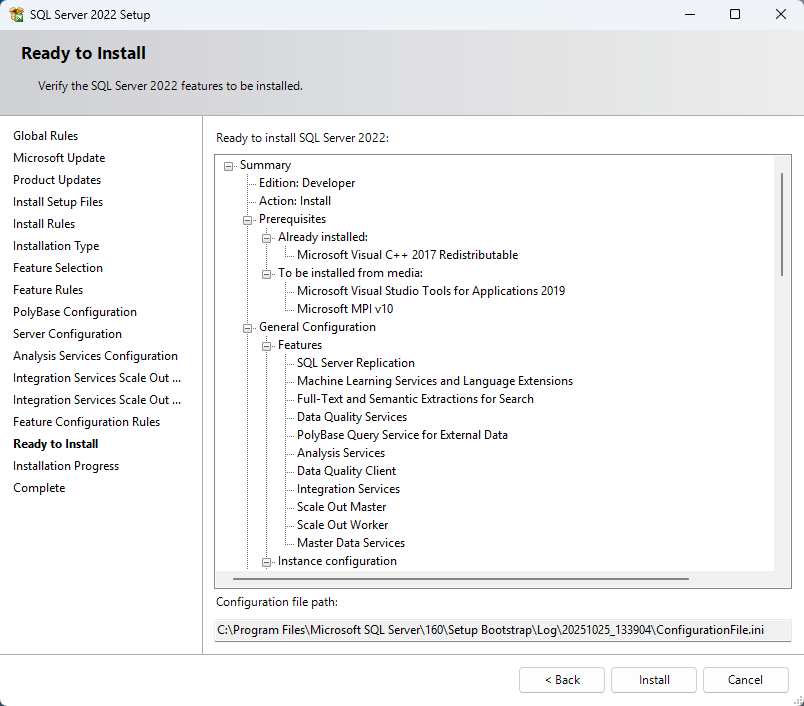
Task: Select Install Setup Files step
Action: tap(58, 202)
